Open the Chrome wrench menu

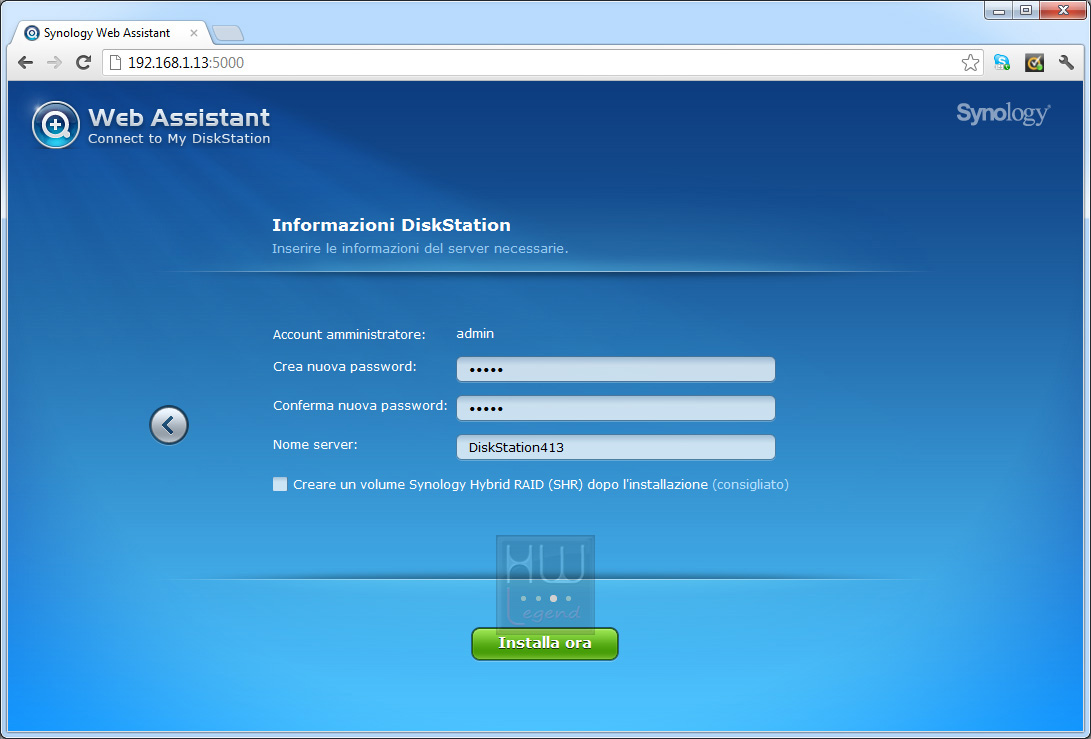point(1066,63)
